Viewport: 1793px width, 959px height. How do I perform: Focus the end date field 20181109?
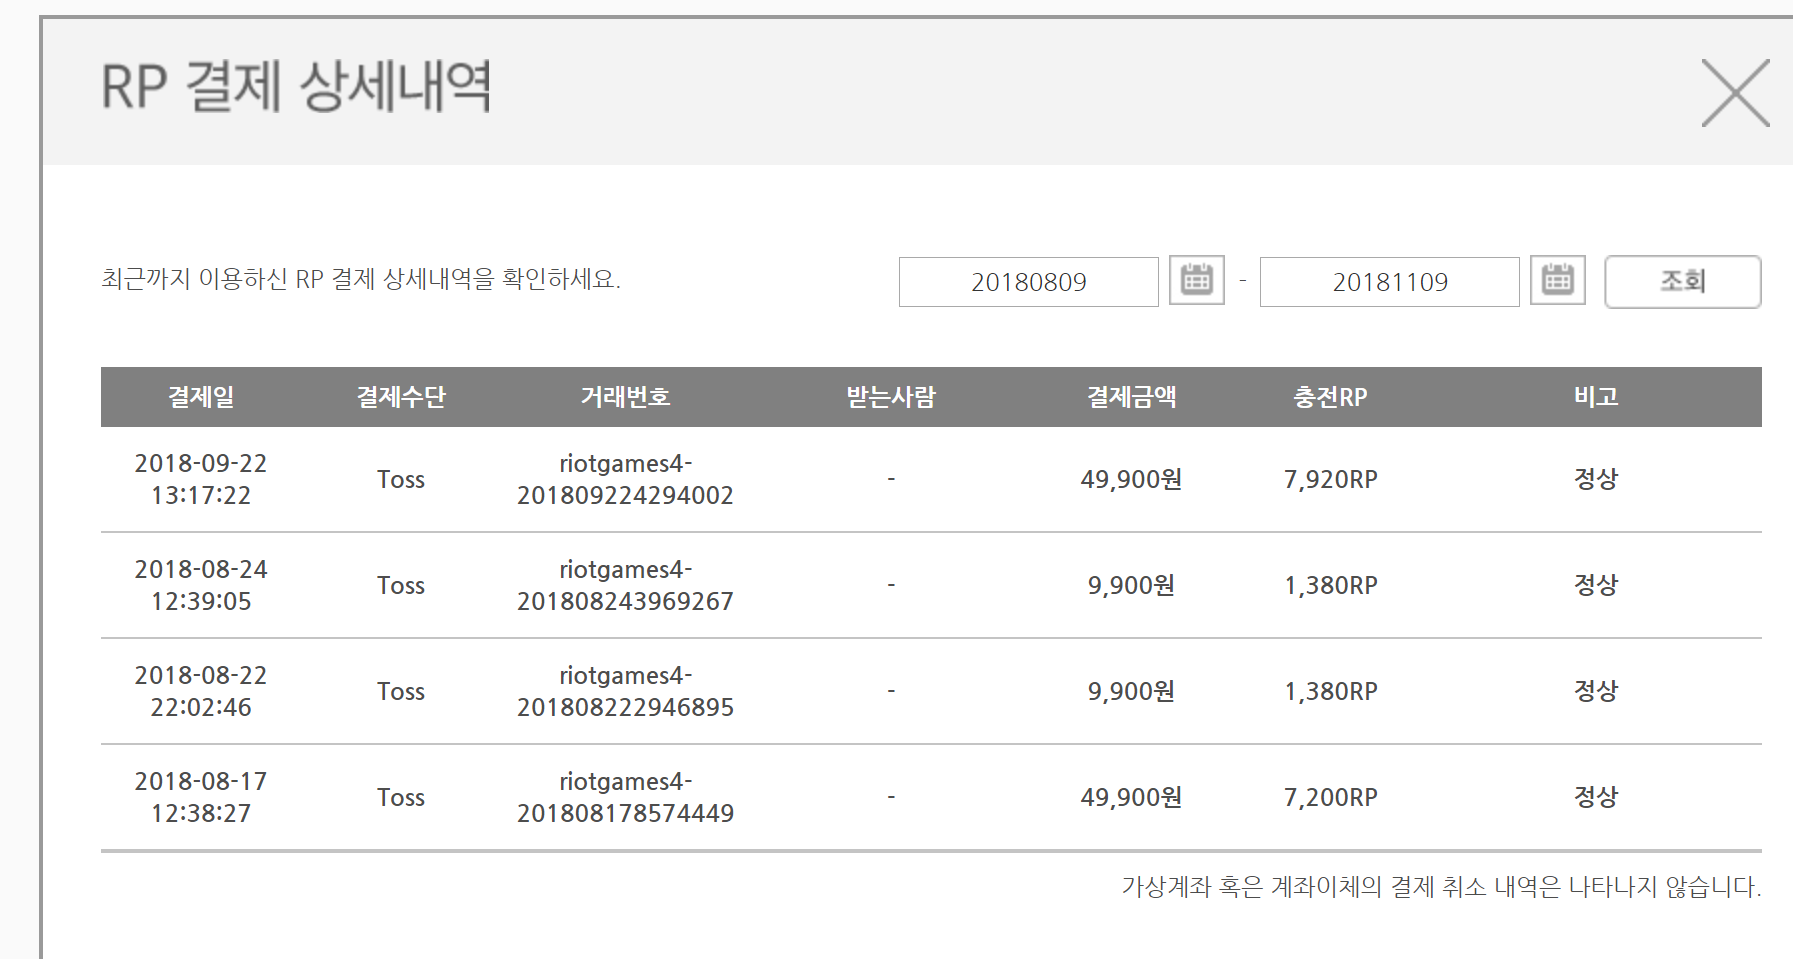point(1390,282)
